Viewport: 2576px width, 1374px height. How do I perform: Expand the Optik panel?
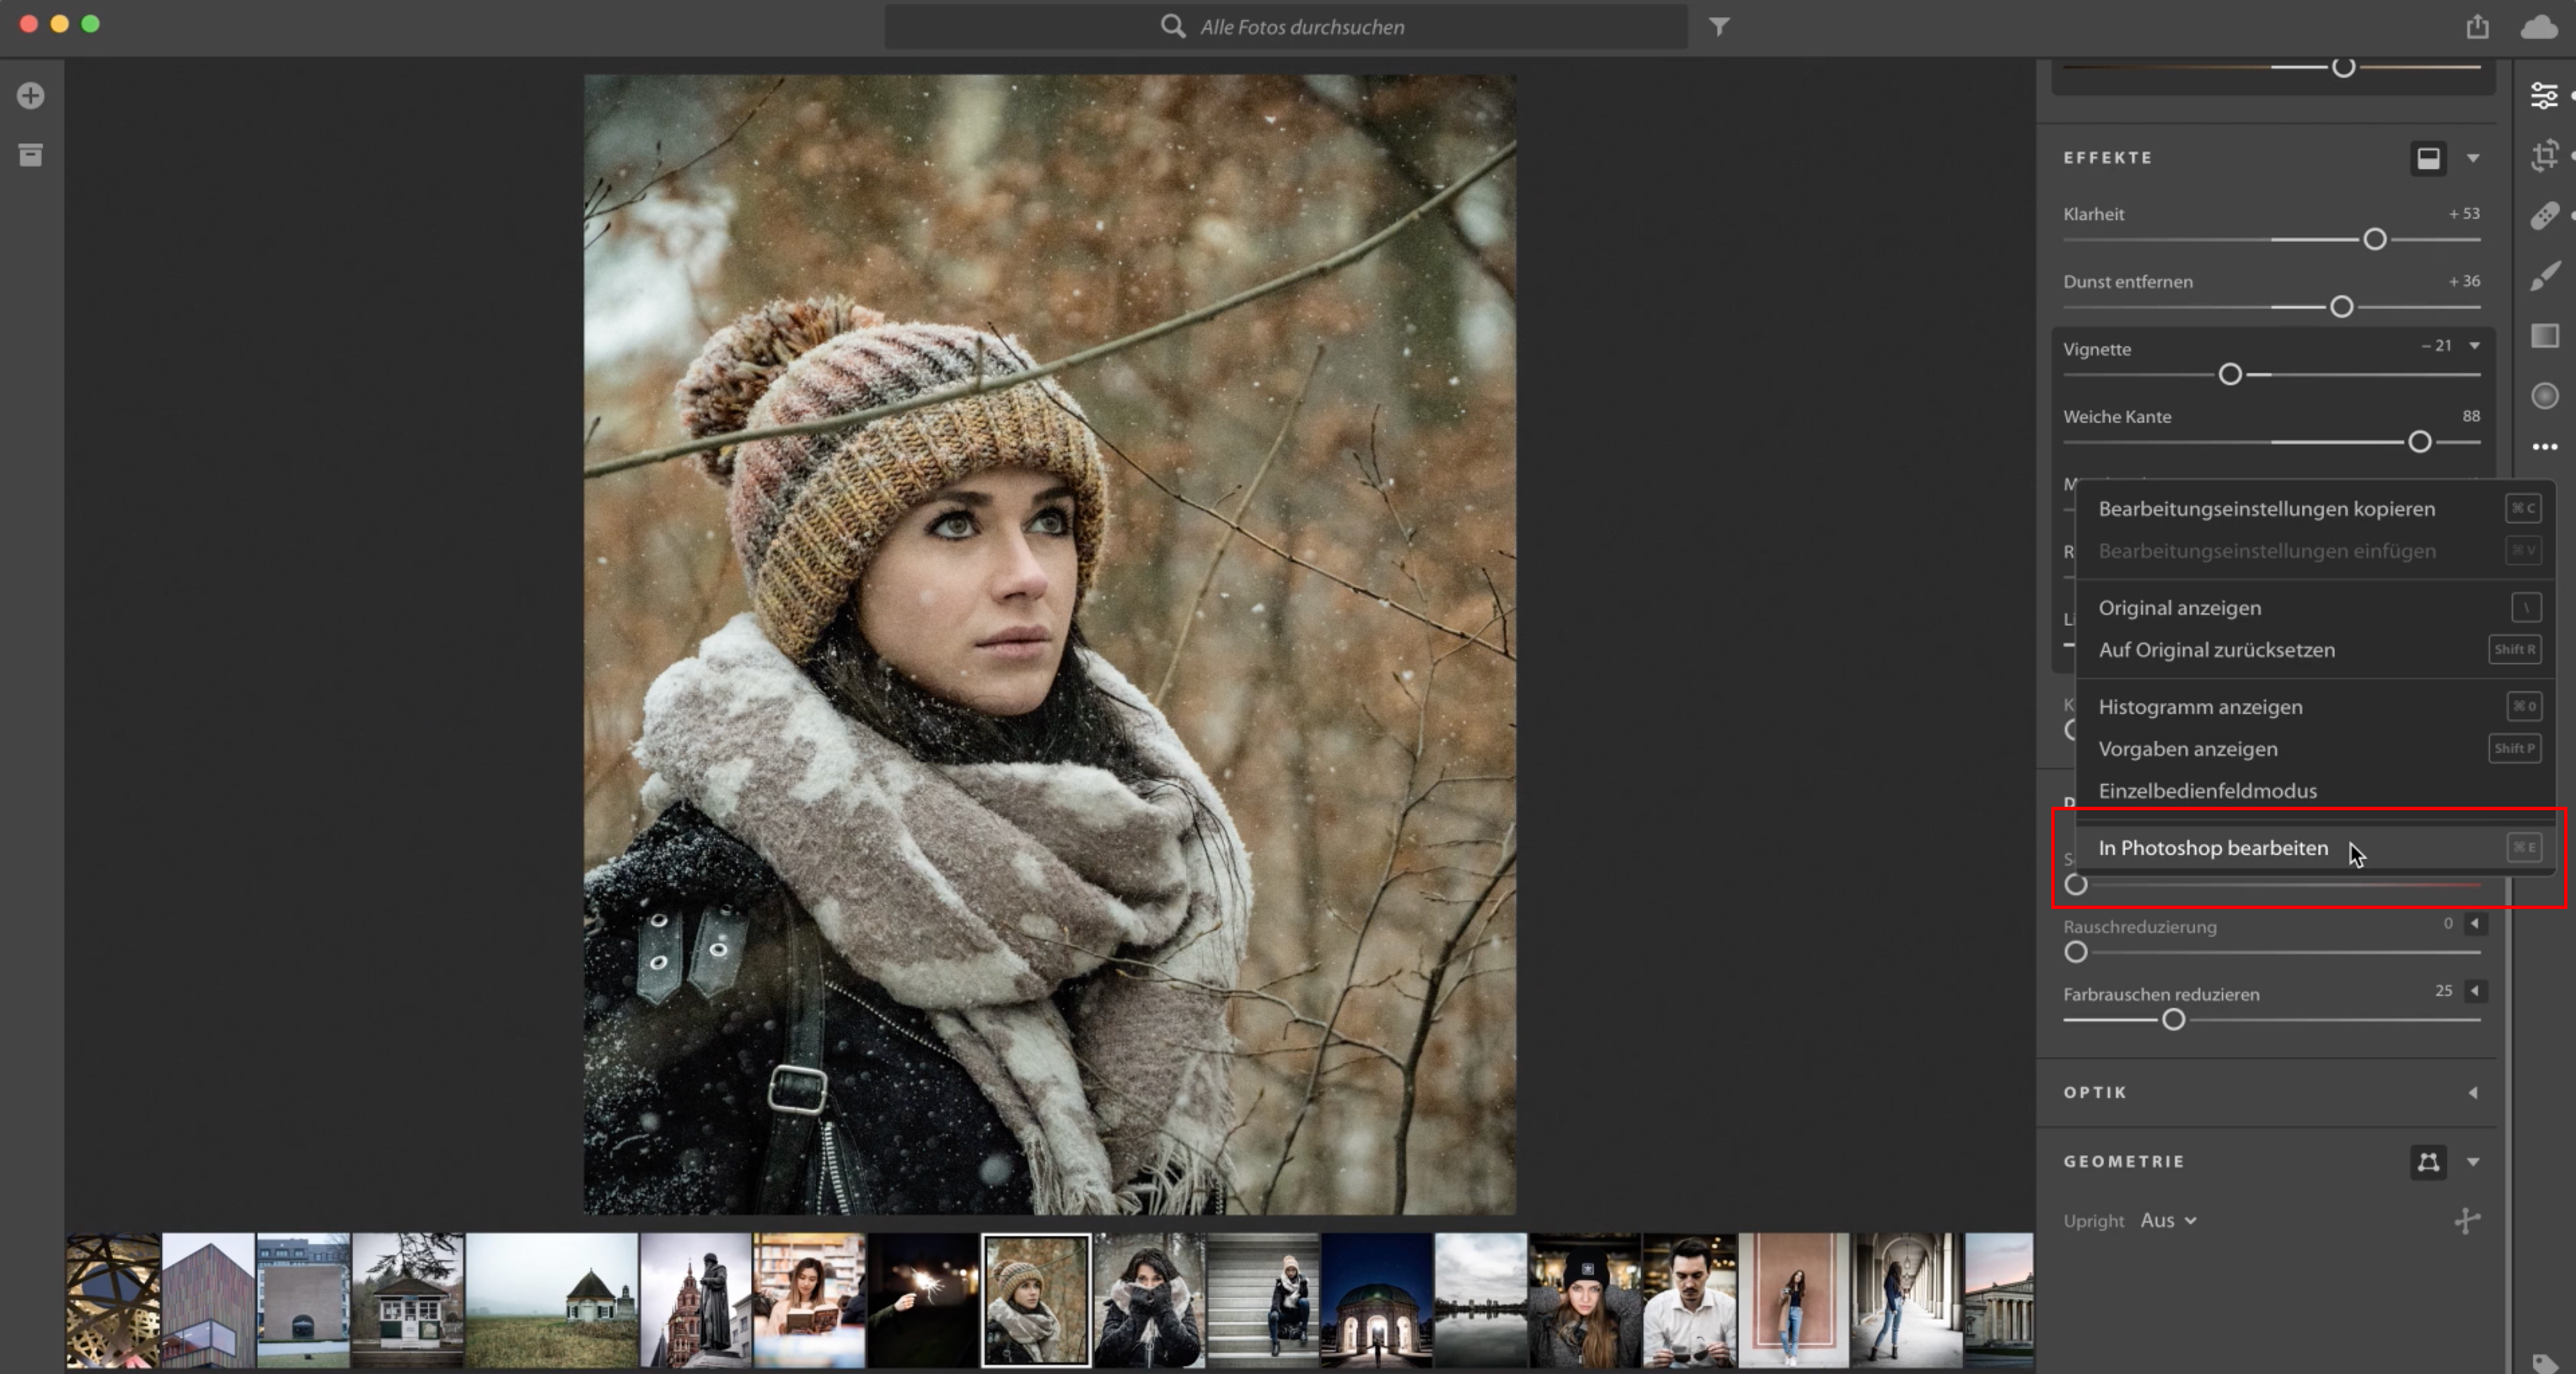point(2473,1092)
